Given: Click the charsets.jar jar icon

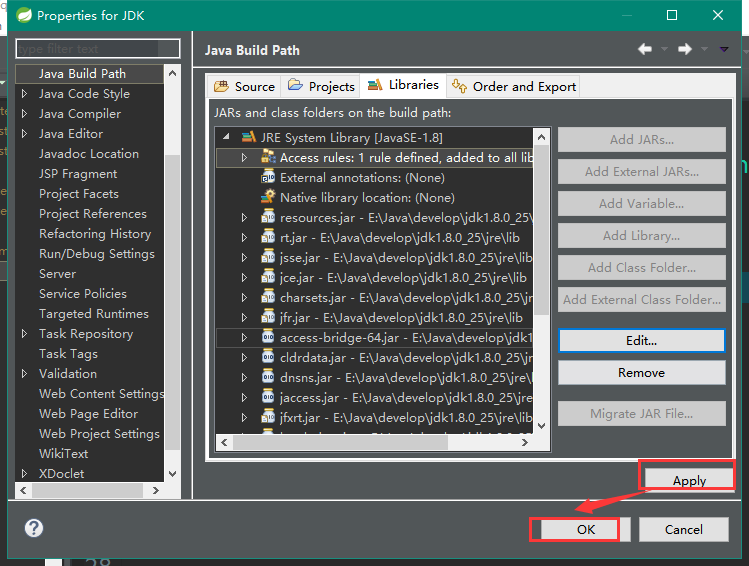Looking at the screenshot, I should coord(268,297).
